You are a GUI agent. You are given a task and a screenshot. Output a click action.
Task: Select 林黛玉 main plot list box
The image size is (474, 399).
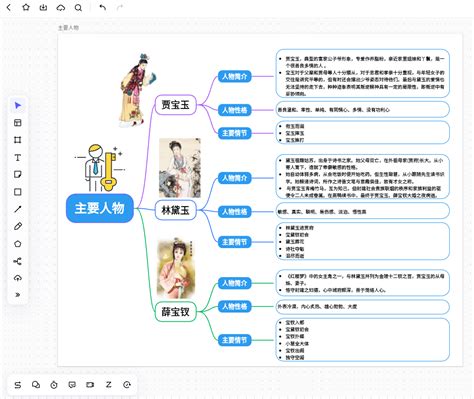coord(363,241)
